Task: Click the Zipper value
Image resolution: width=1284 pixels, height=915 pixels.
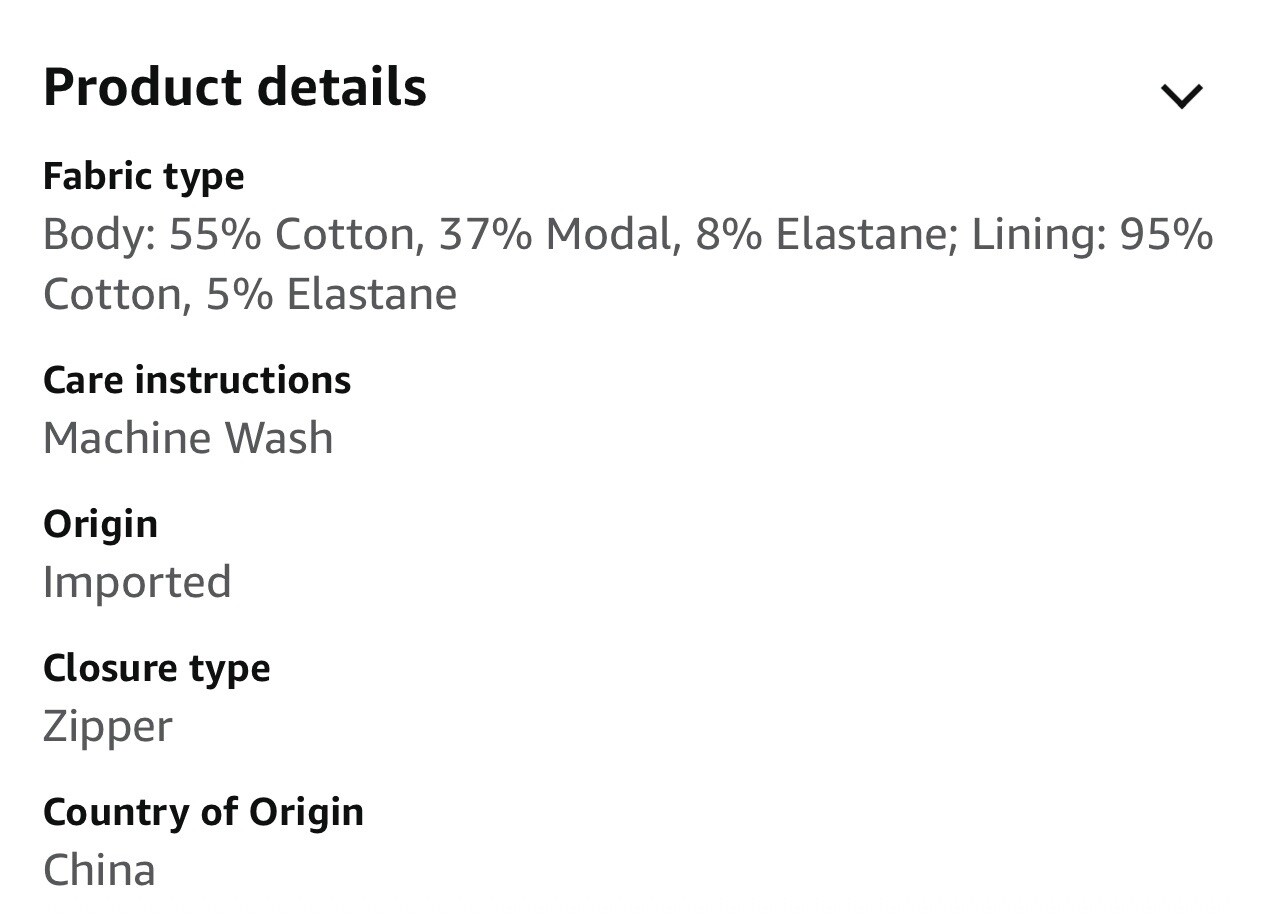Action: pyautogui.click(x=108, y=728)
